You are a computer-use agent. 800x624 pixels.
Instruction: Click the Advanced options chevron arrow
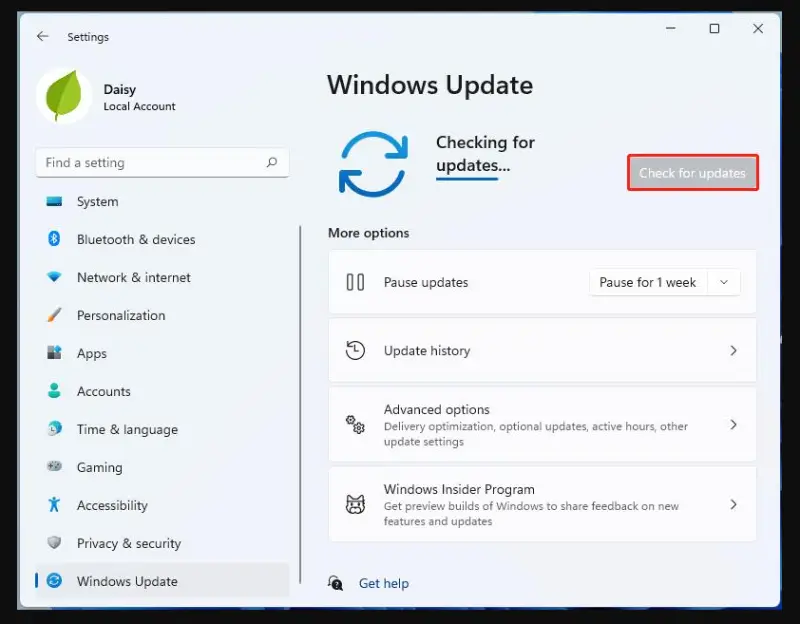(733, 425)
